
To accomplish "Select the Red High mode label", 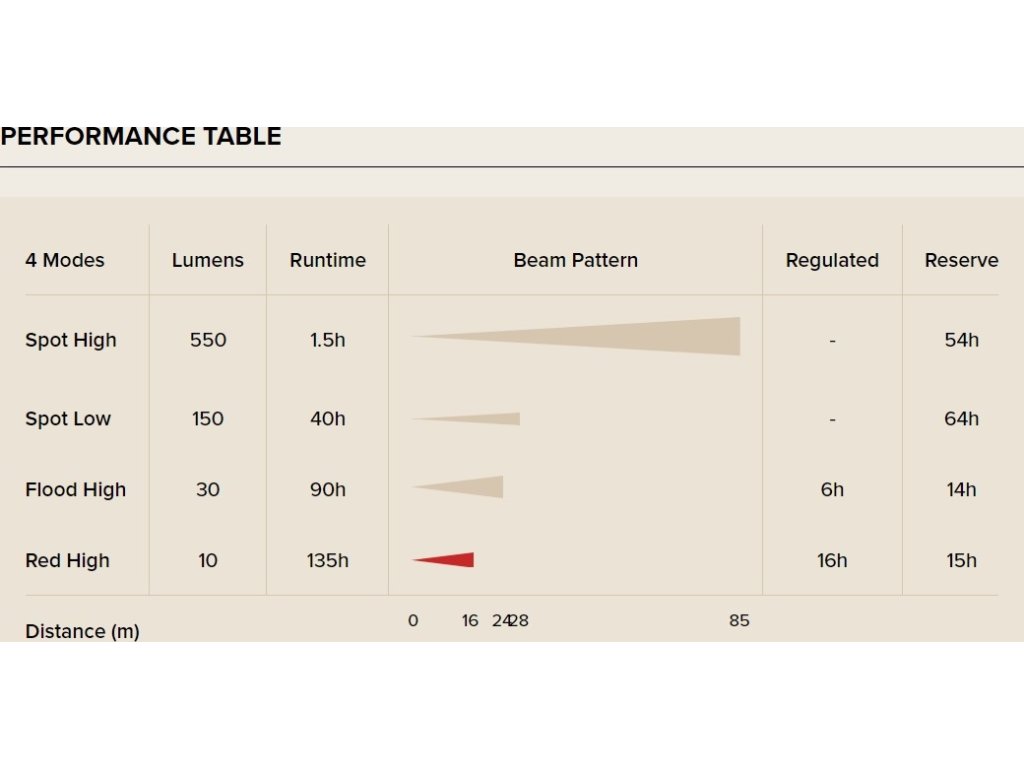I will point(67,561).
